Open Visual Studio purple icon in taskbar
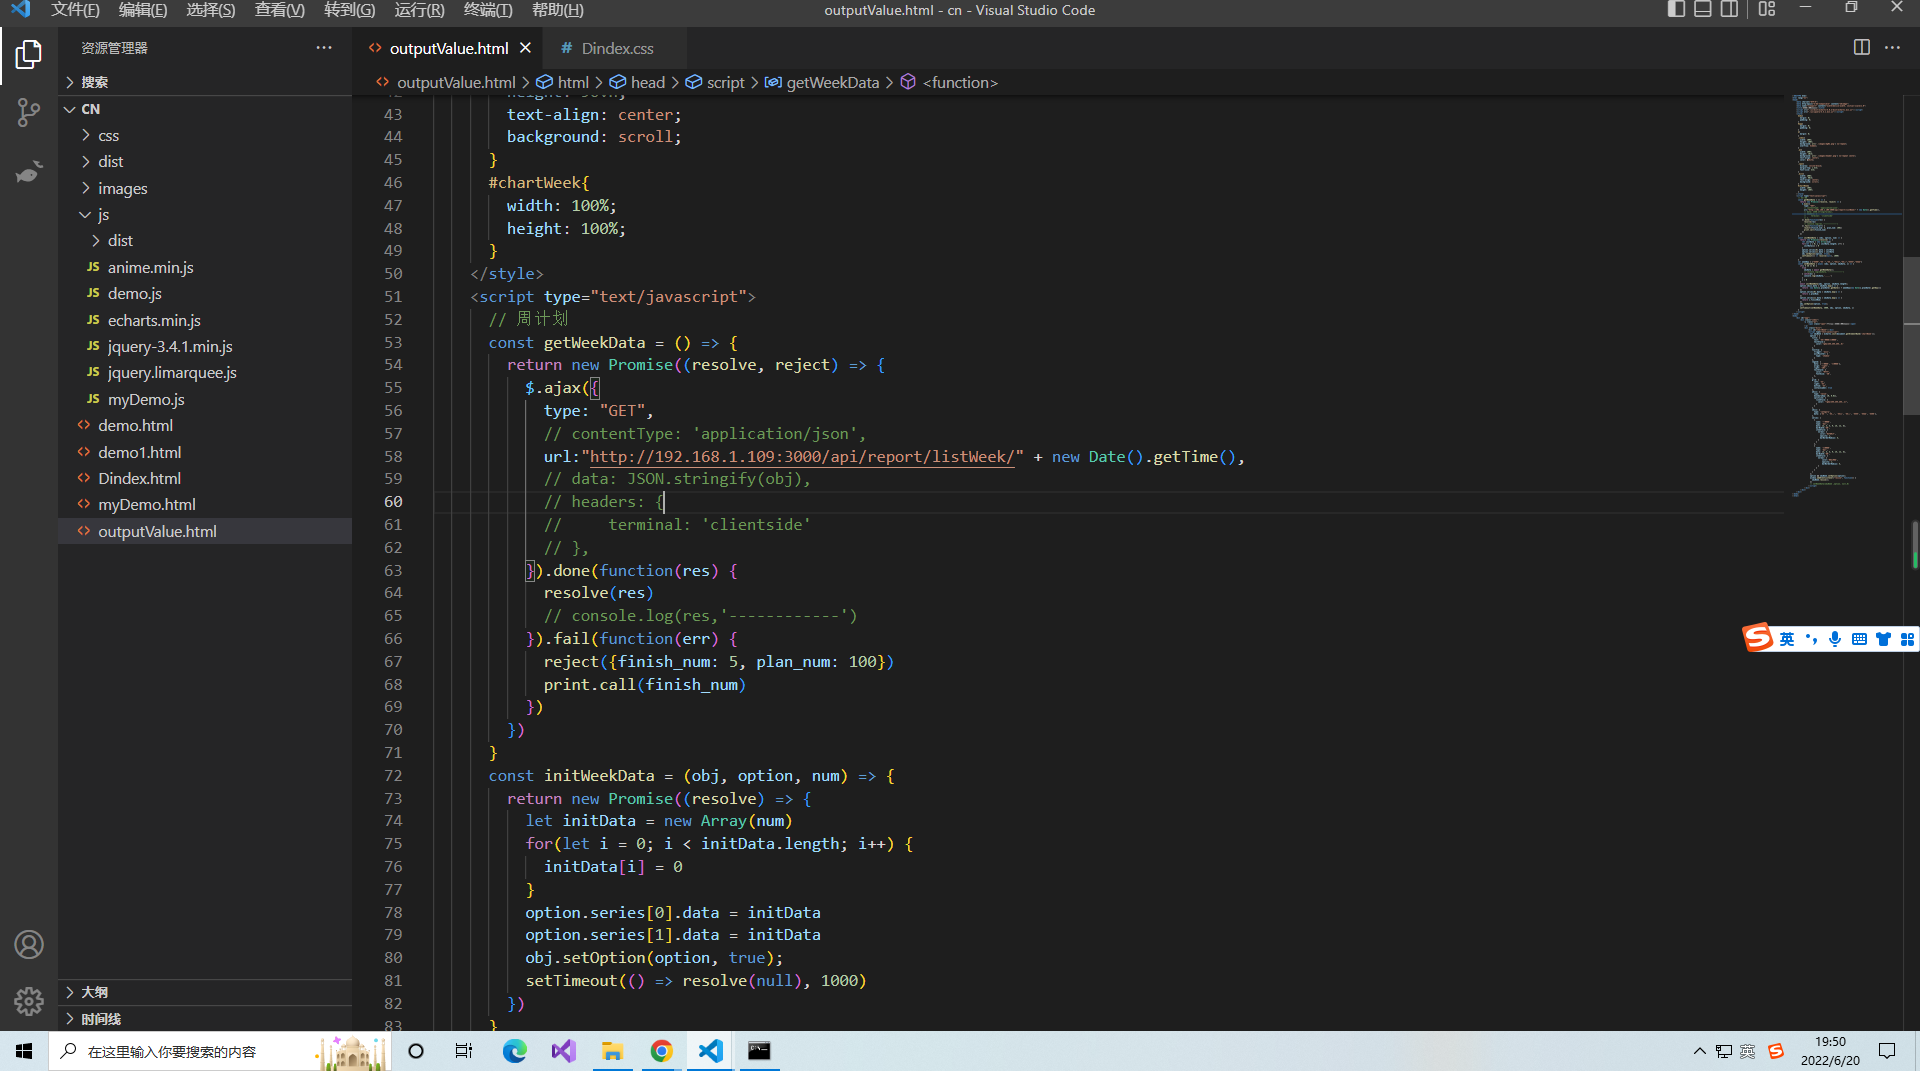 563,1051
